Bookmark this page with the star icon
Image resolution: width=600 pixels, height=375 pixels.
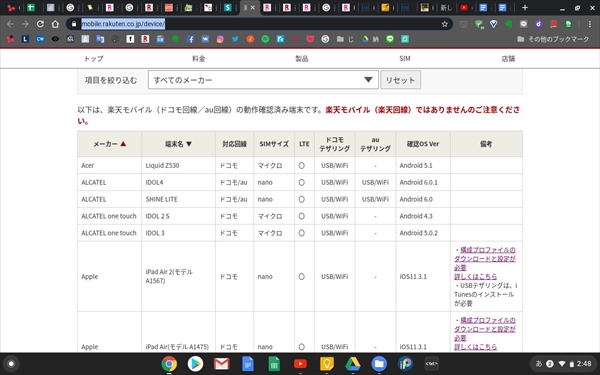[444, 24]
